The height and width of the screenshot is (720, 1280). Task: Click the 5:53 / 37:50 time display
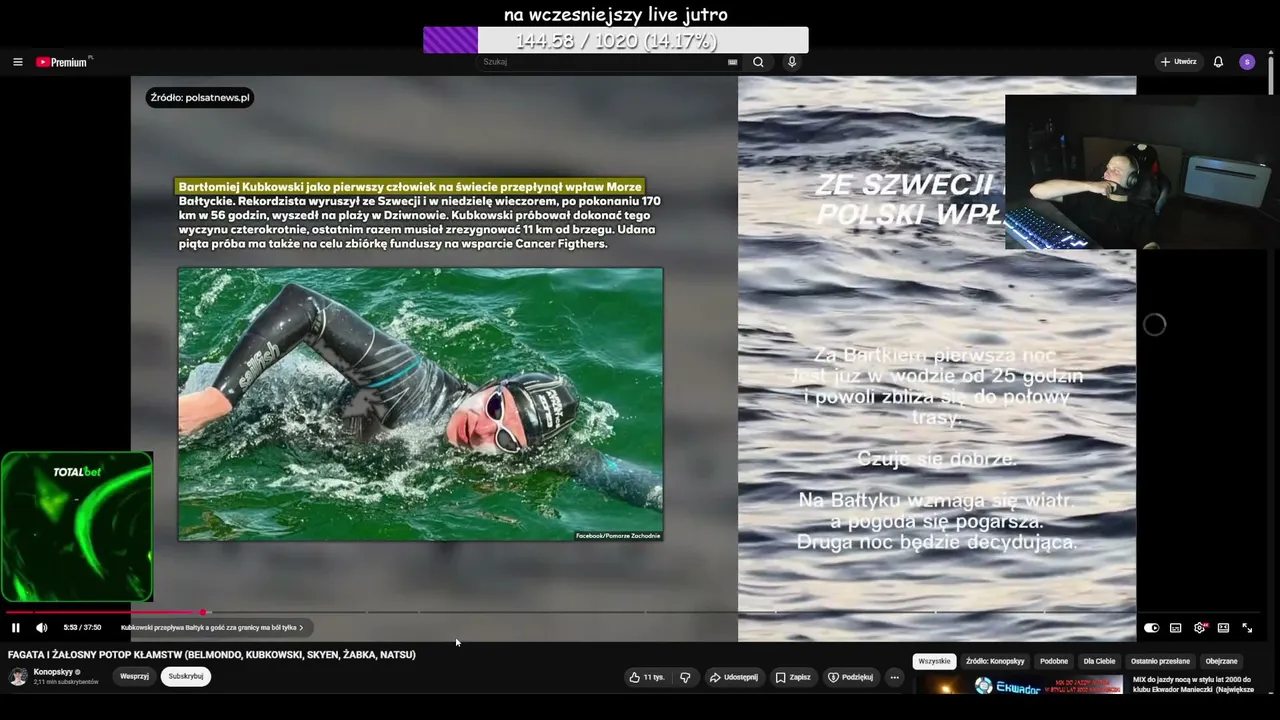pyautogui.click(x=82, y=628)
